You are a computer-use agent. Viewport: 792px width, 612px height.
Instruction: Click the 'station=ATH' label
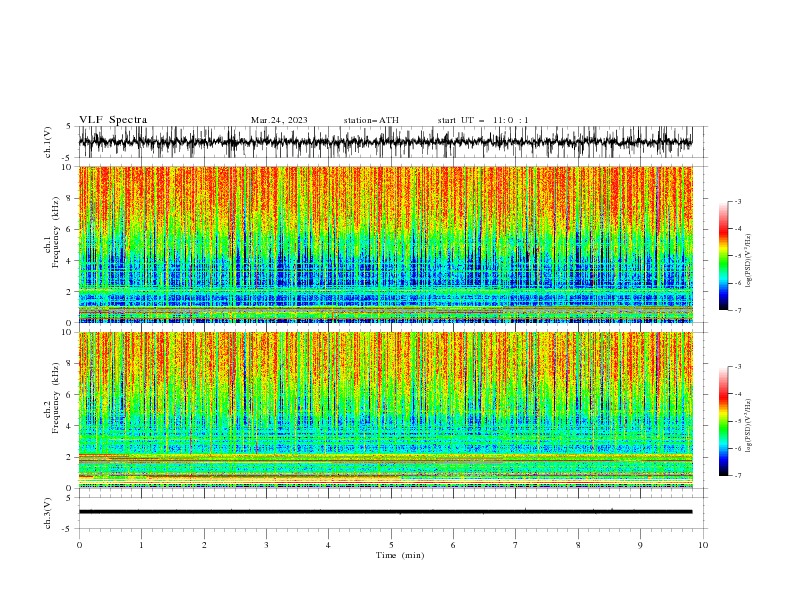tap(371, 120)
